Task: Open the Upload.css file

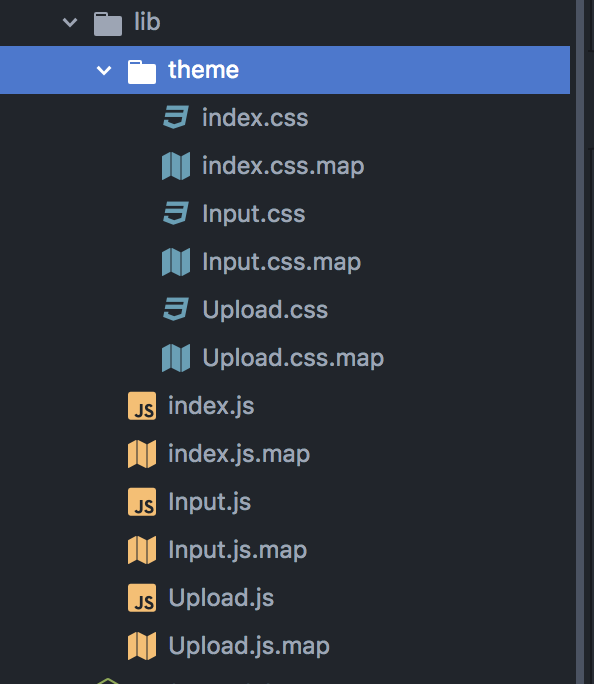Action: (x=265, y=310)
